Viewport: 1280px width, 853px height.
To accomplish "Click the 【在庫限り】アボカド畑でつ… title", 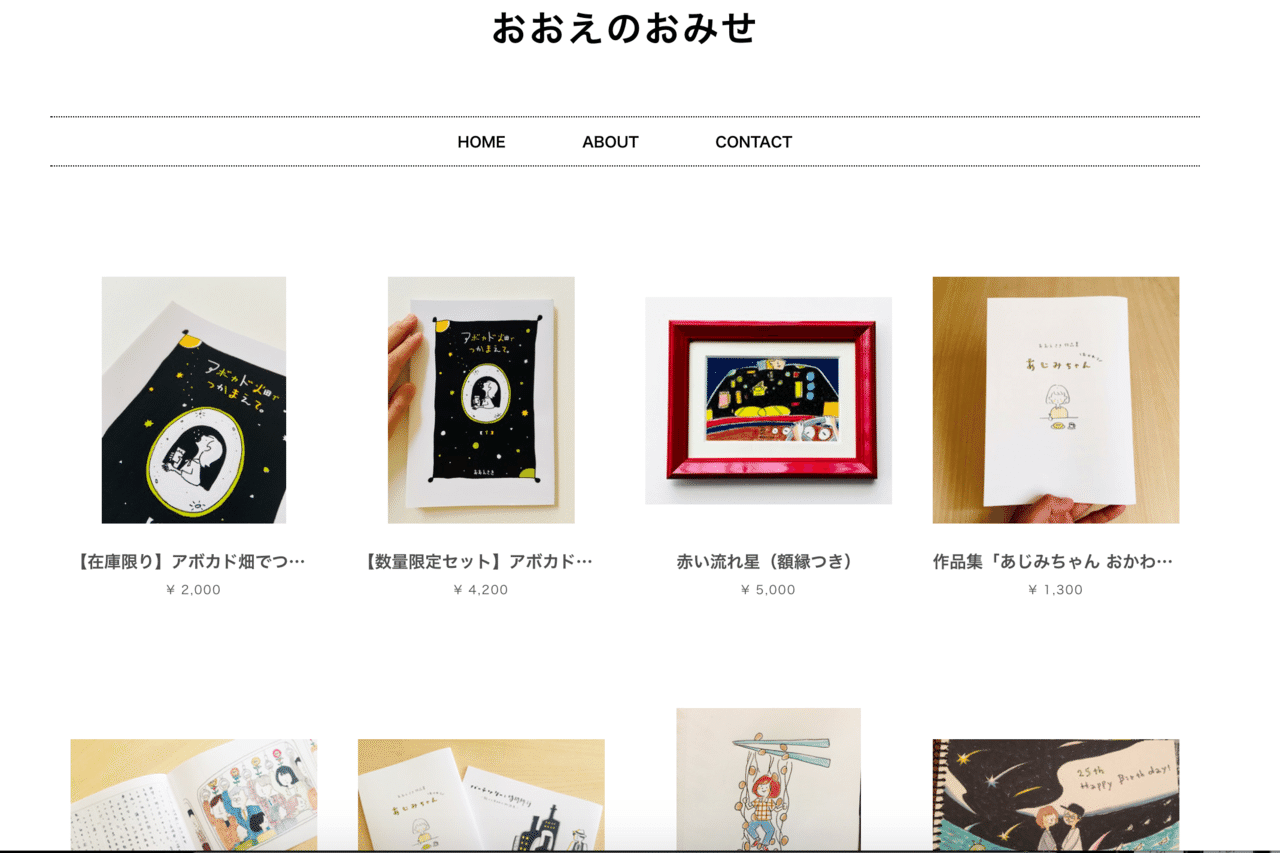I will click(192, 562).
